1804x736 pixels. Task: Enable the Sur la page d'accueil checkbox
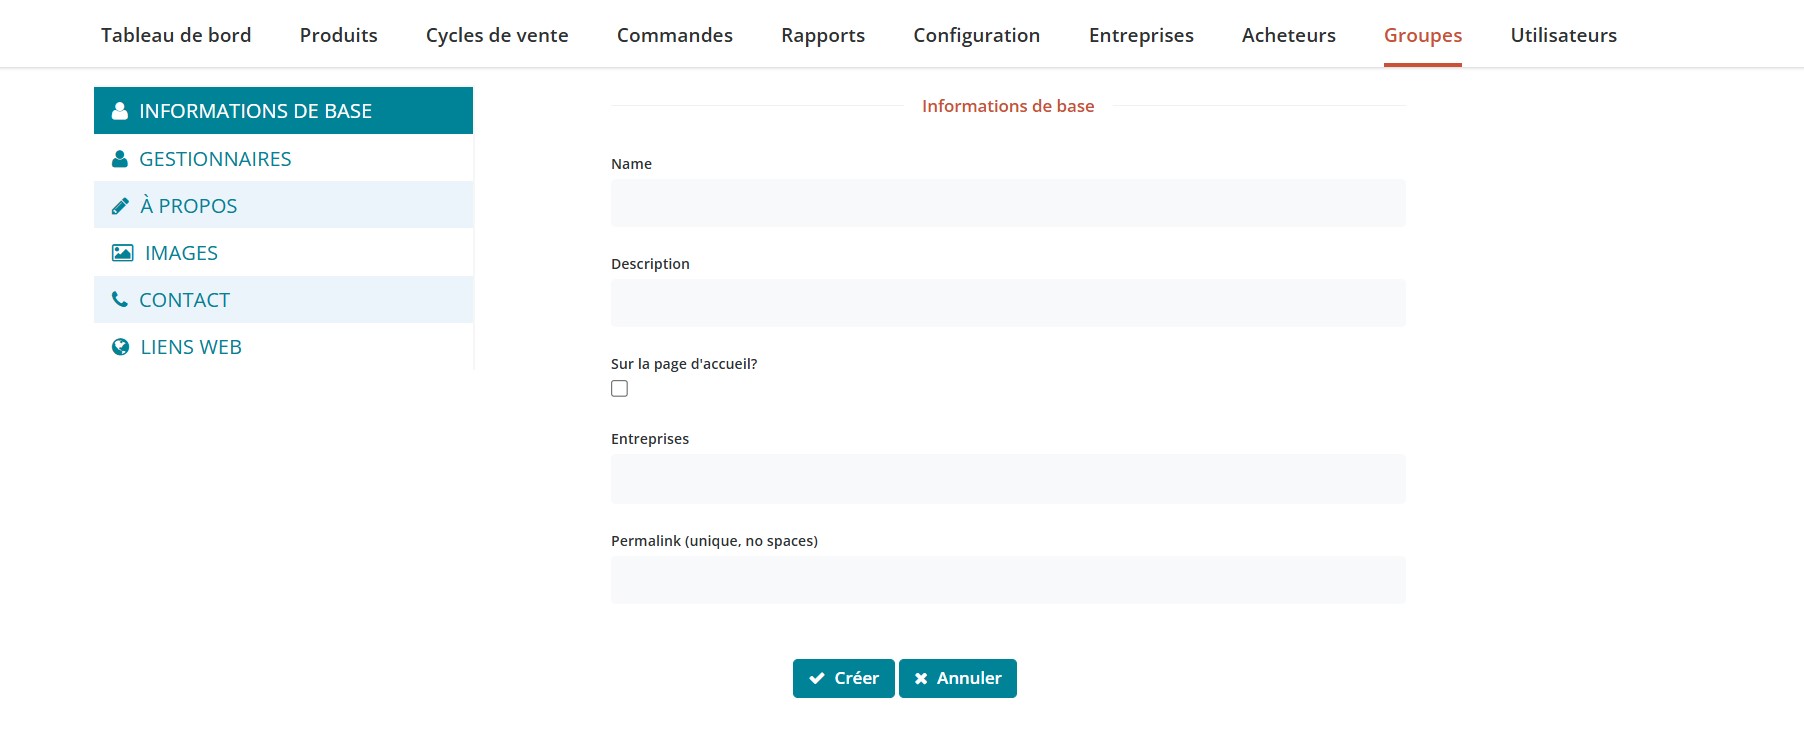coord(620,389)
